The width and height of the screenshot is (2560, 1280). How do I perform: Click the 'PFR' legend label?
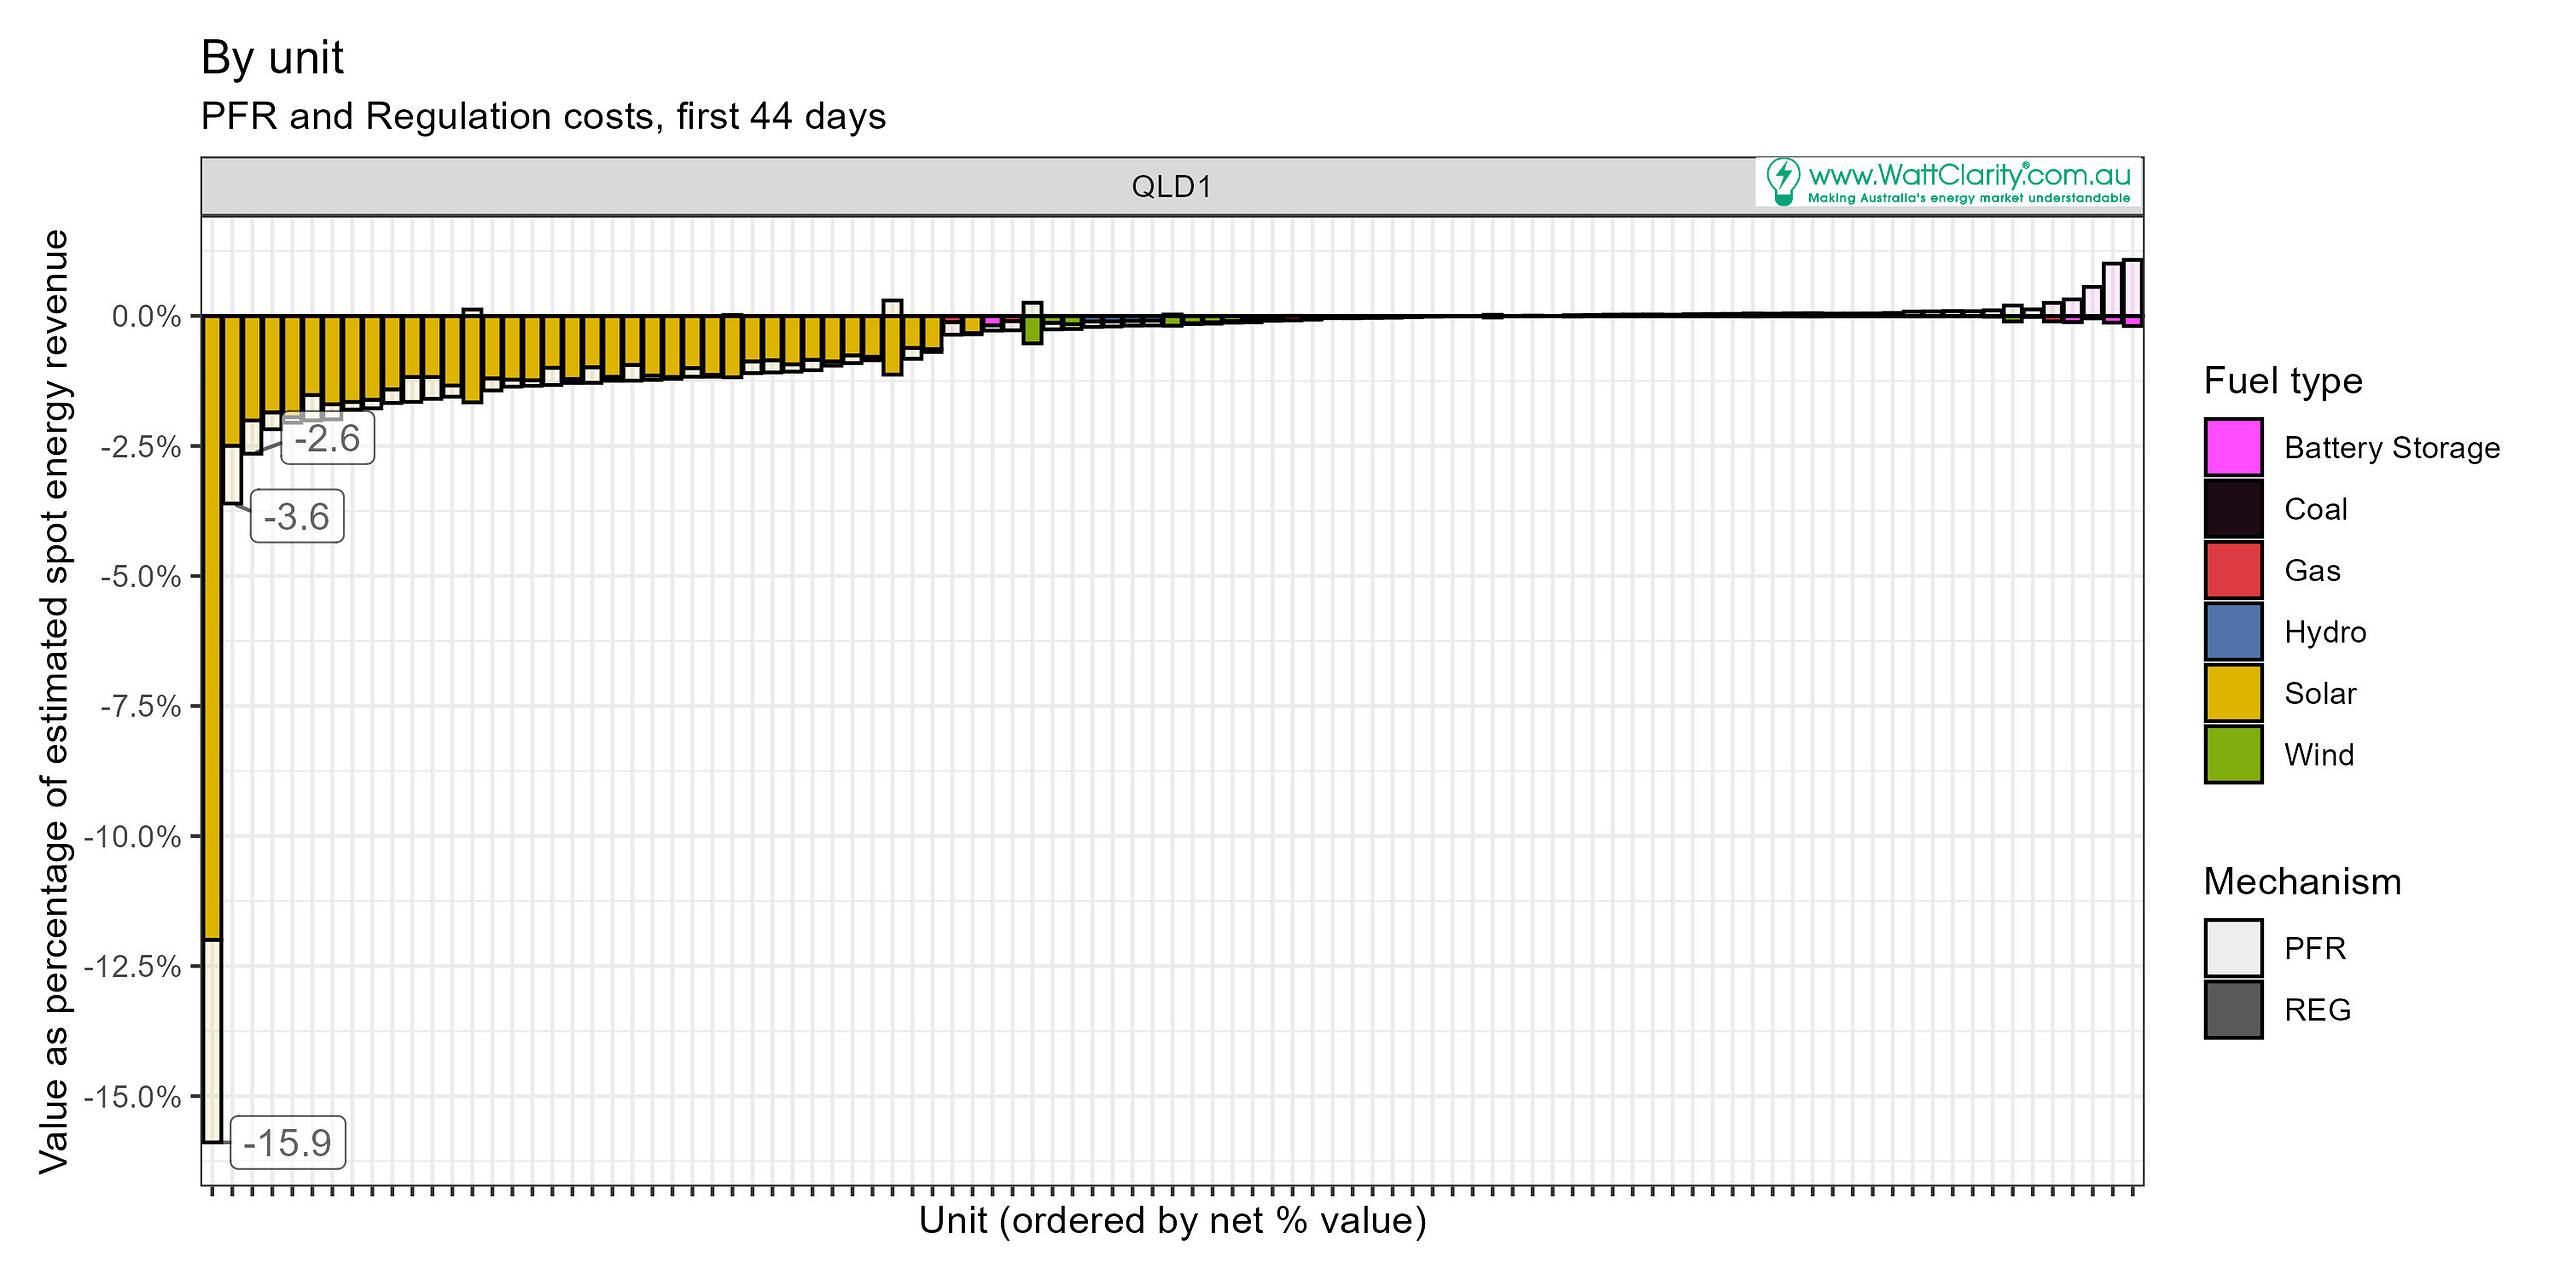[2315, 948]
